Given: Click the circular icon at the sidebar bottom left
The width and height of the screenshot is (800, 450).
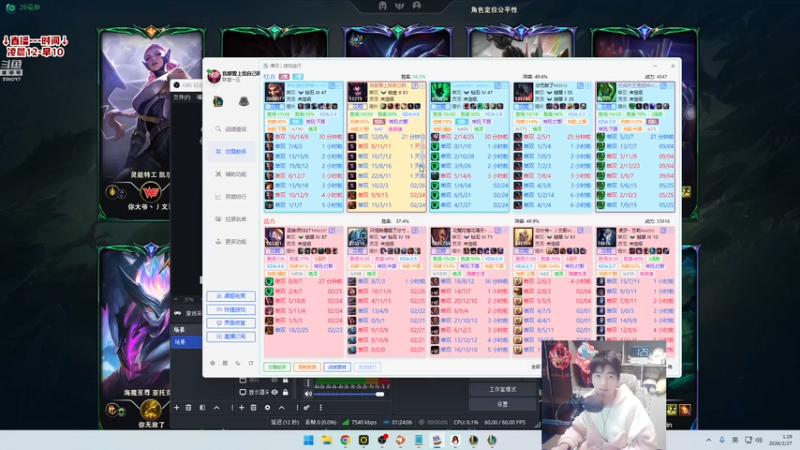Looking at the screenshot, I should [x=213, y=363].
